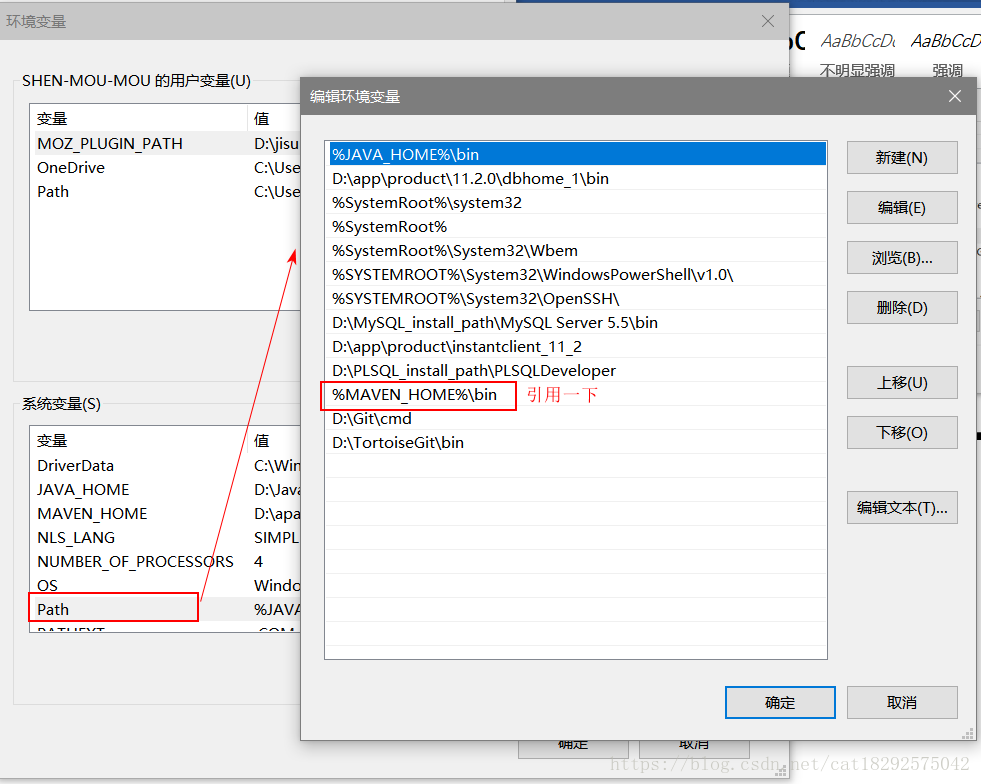Click 值 column header in system variables
The image size is (981, 784).
(x=274, y=440)
